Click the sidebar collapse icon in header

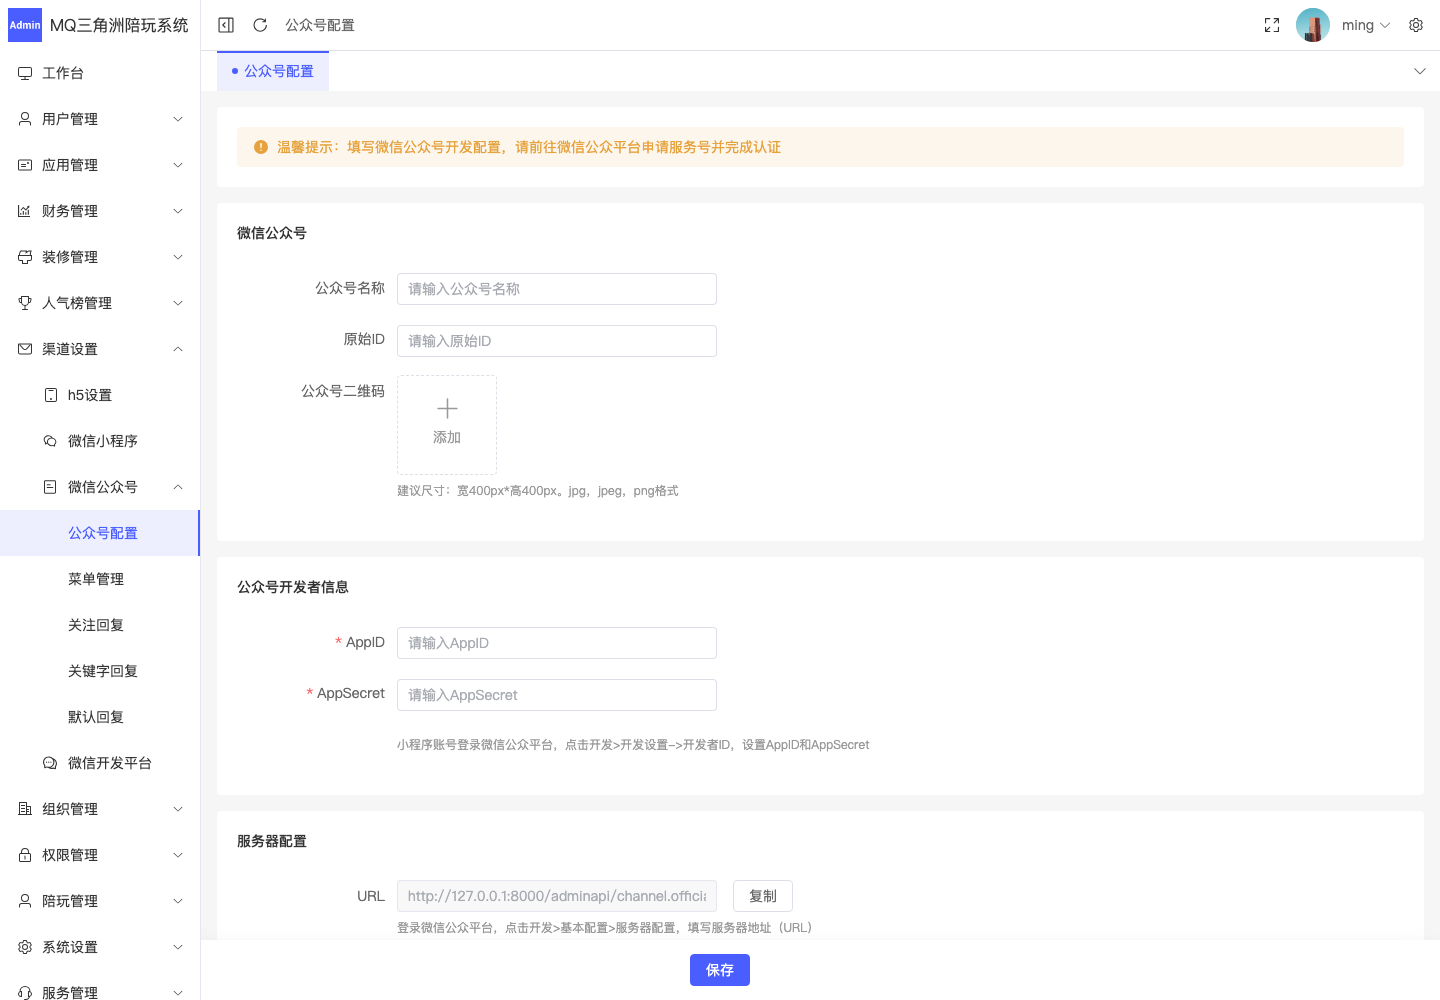click(x=226, y=25)
